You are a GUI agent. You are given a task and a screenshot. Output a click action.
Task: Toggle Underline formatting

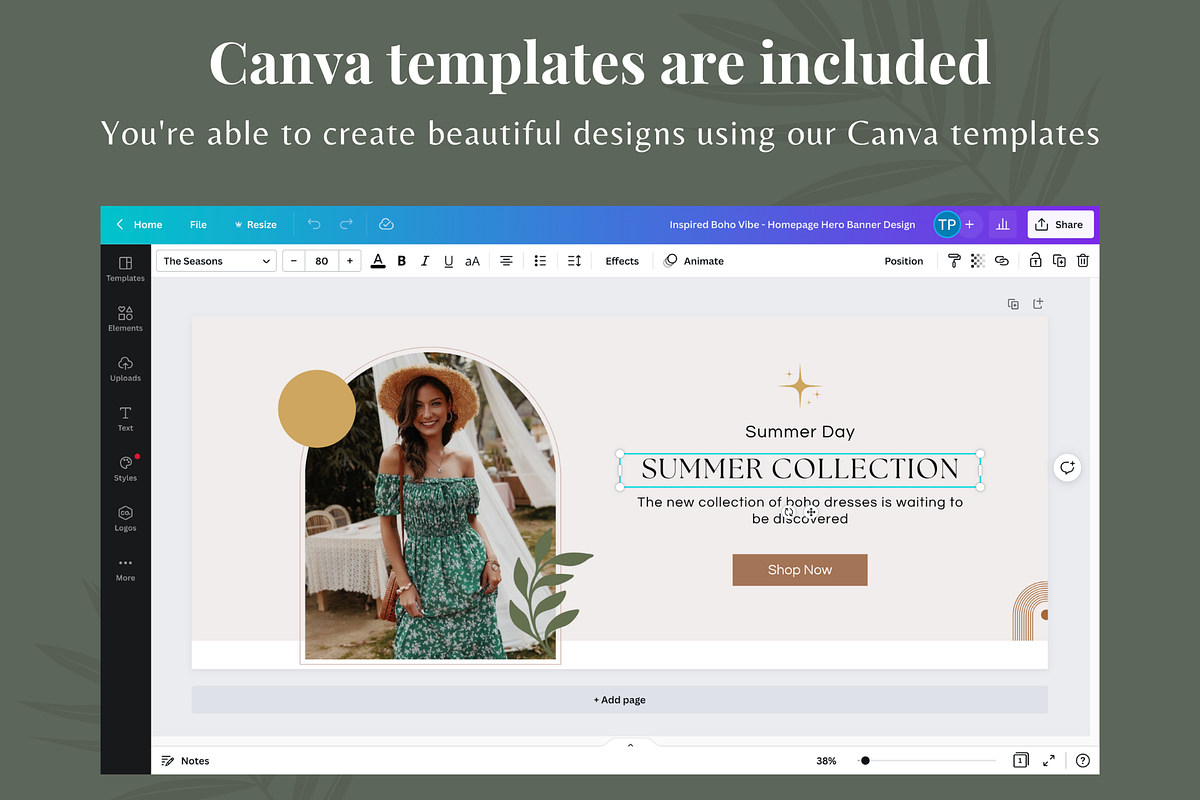448,261
